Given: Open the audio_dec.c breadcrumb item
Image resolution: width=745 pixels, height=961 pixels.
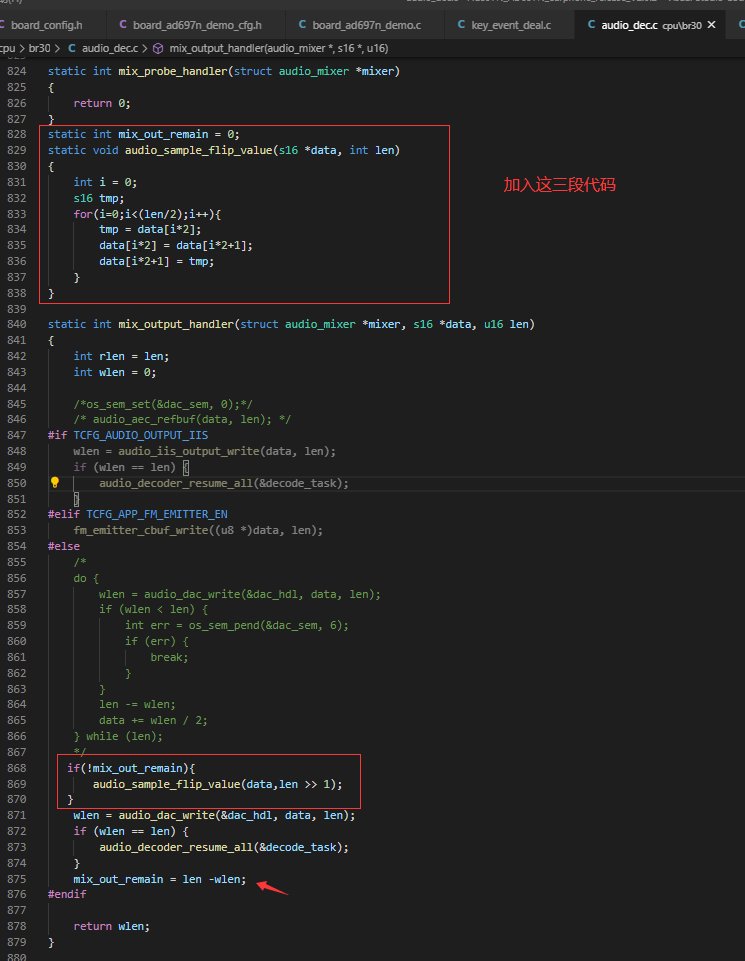Looking at the screenshot, I should click(x=110, y=48).
